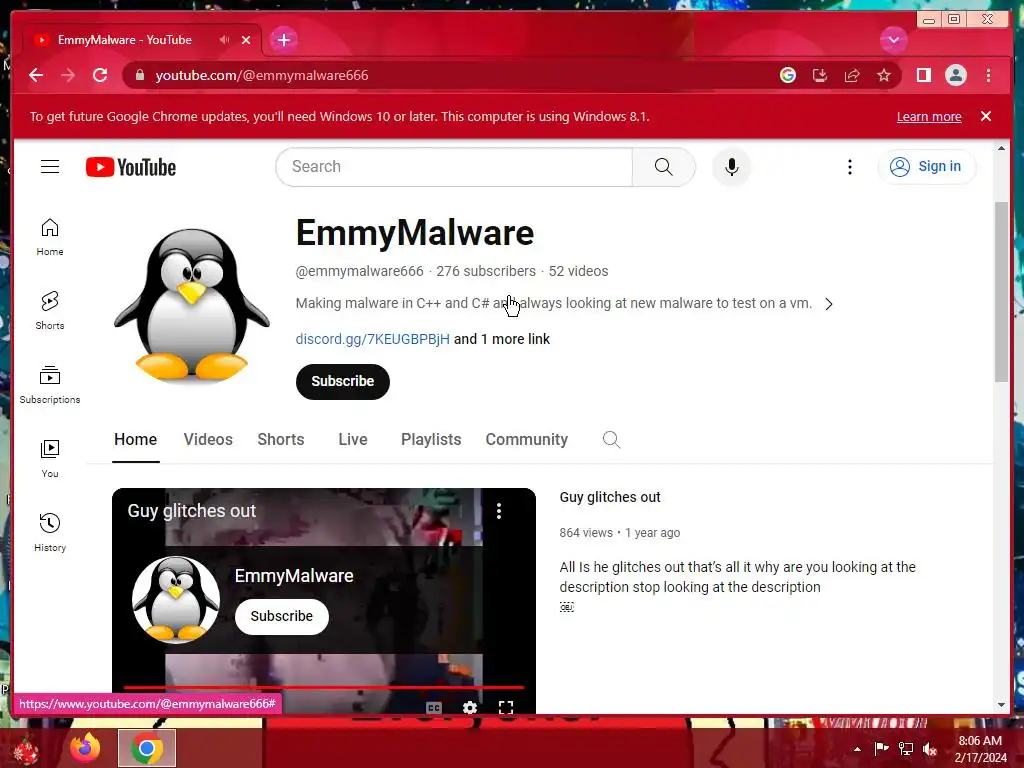Screen dimensions: 1024x768
Task: Open the Action Center flag icon
Action: point(881,748)
